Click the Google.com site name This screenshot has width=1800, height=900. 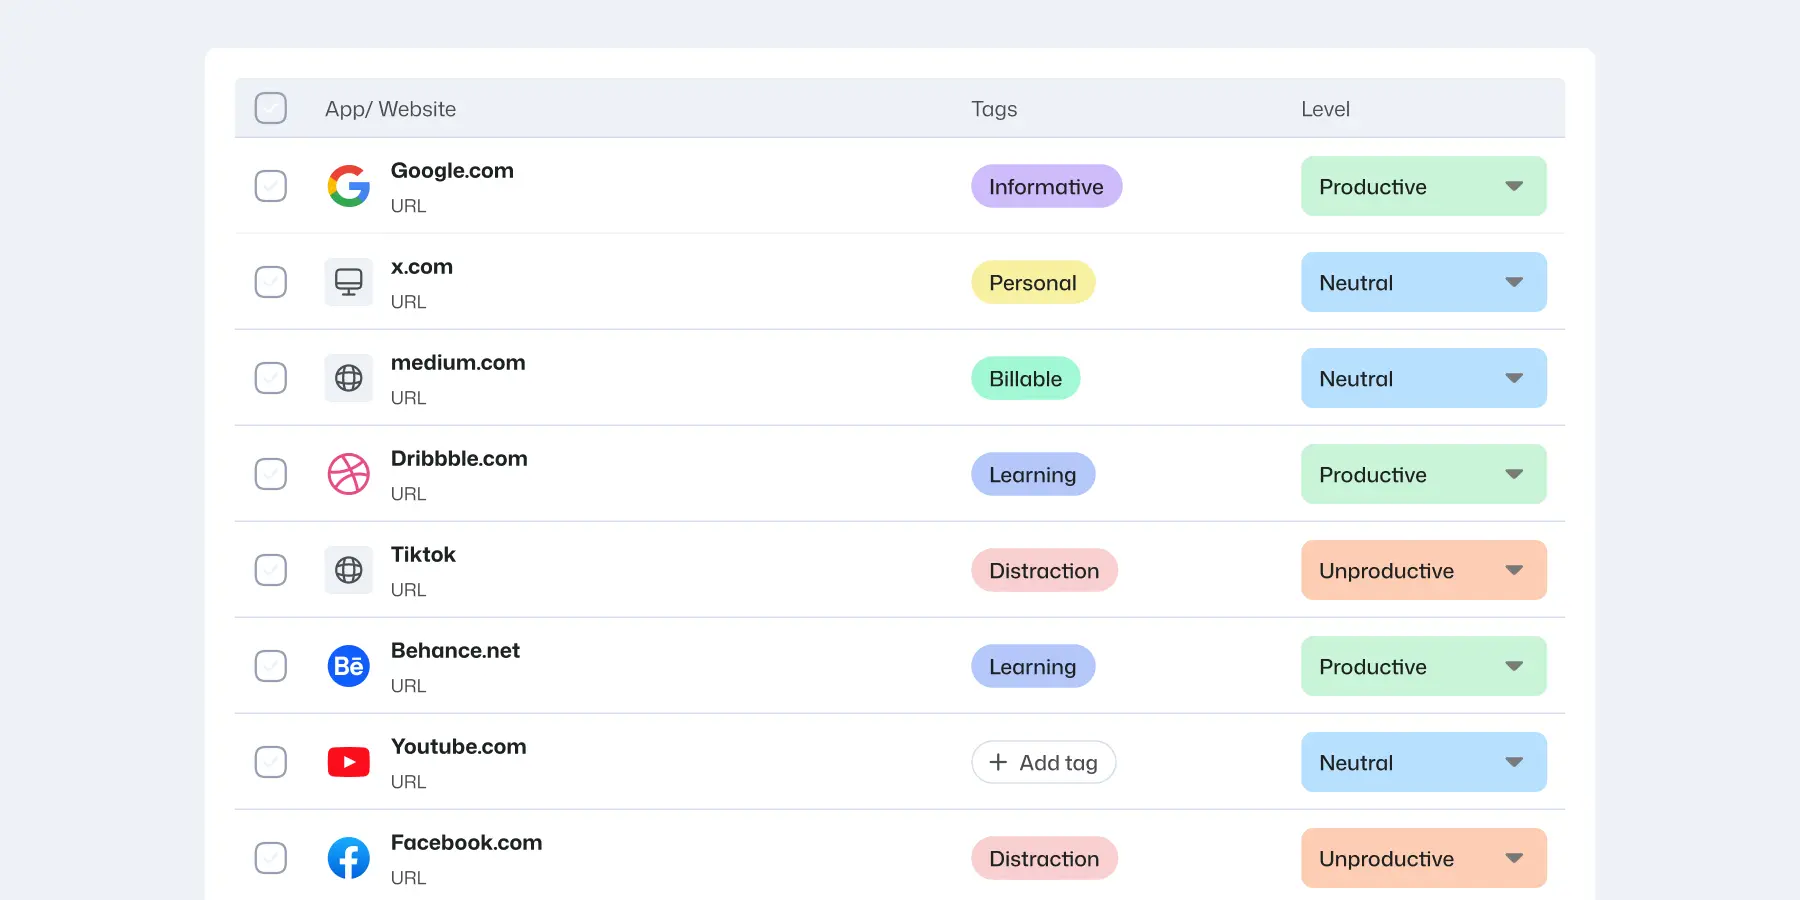pos(452,171)
